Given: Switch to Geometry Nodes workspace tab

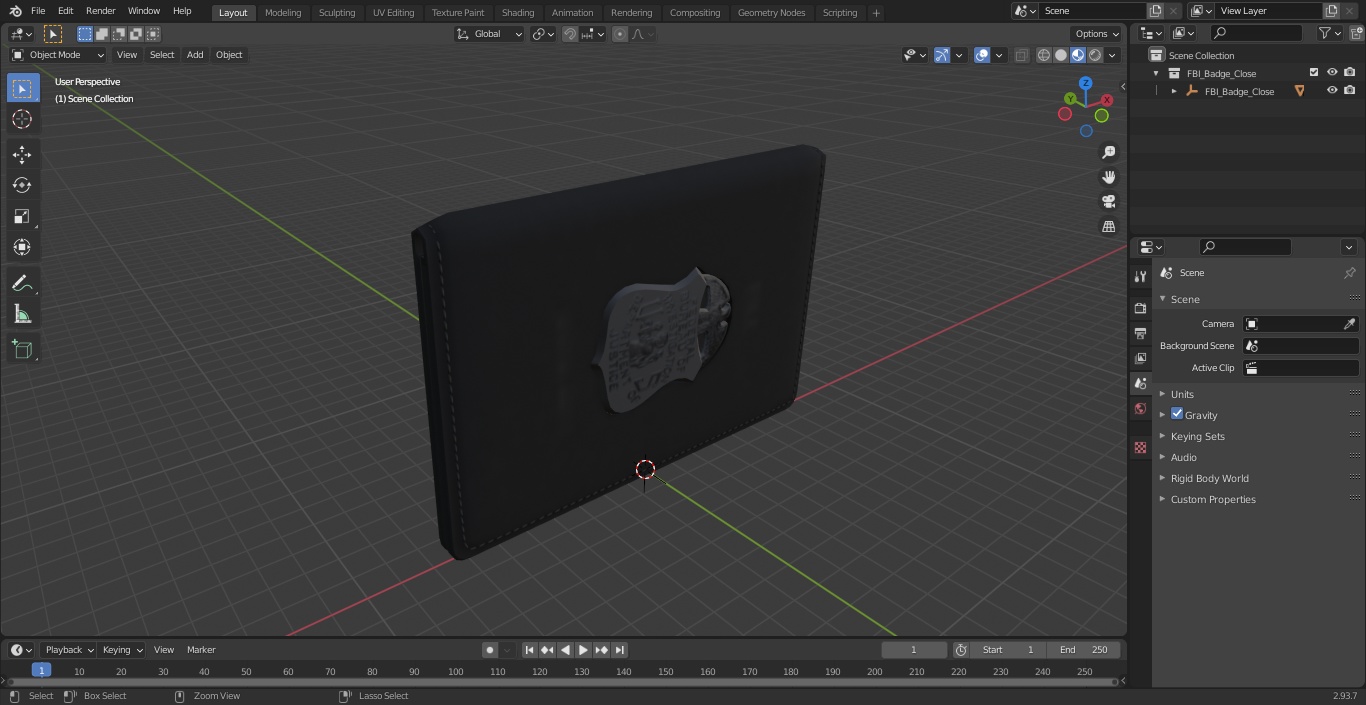Looking at the screenshot, I should [x=771, y=12].
